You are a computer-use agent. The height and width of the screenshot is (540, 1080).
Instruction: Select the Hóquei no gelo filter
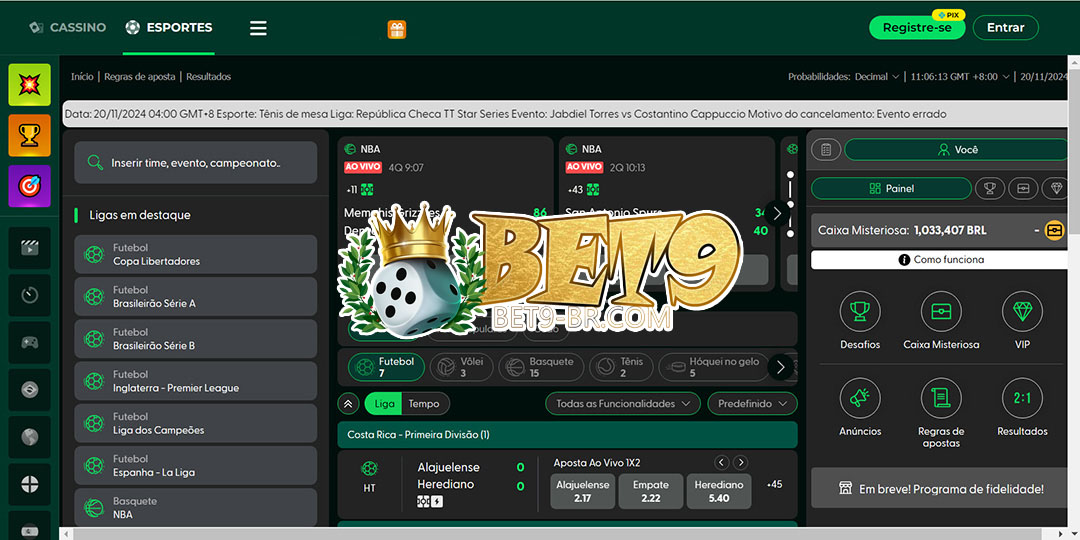tap(716, 367)
